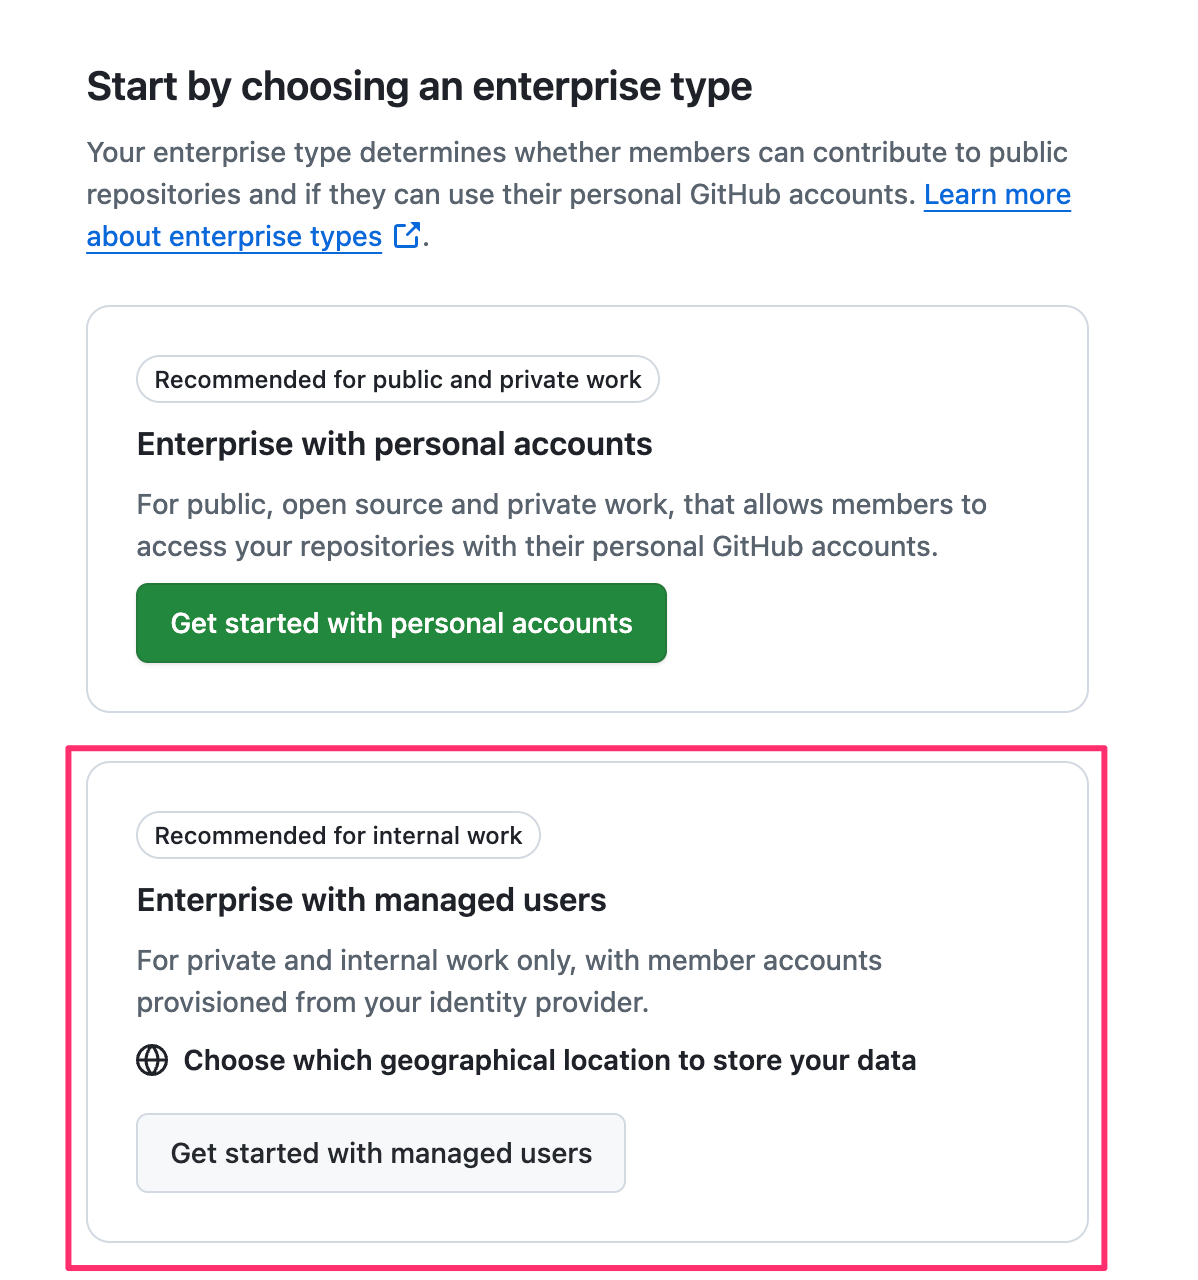Screen dimensions: 1198x1280
Task: Click the words 'Learn more' in the link
Action: tap(996, 195)
